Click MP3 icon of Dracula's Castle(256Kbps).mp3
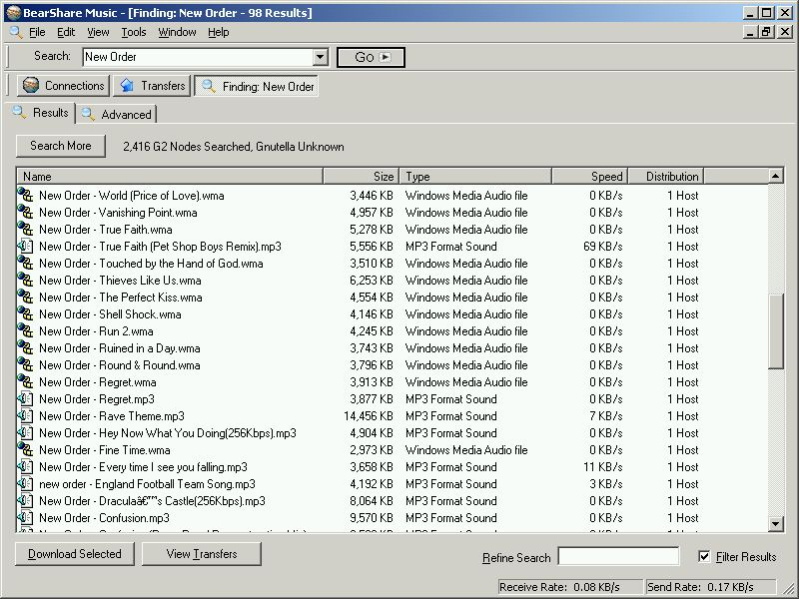799x599 pixels. point(25,501)
